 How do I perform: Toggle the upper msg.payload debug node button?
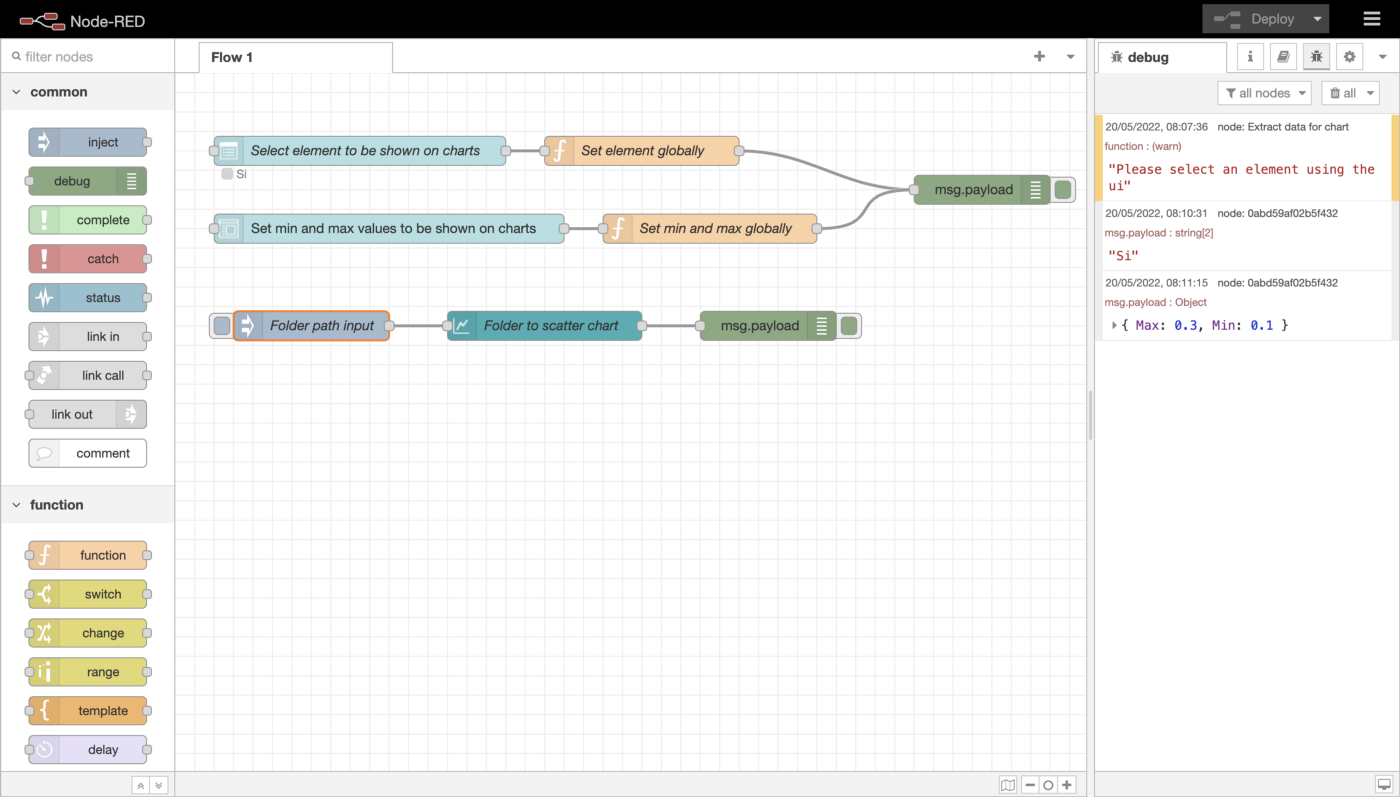1064,190
